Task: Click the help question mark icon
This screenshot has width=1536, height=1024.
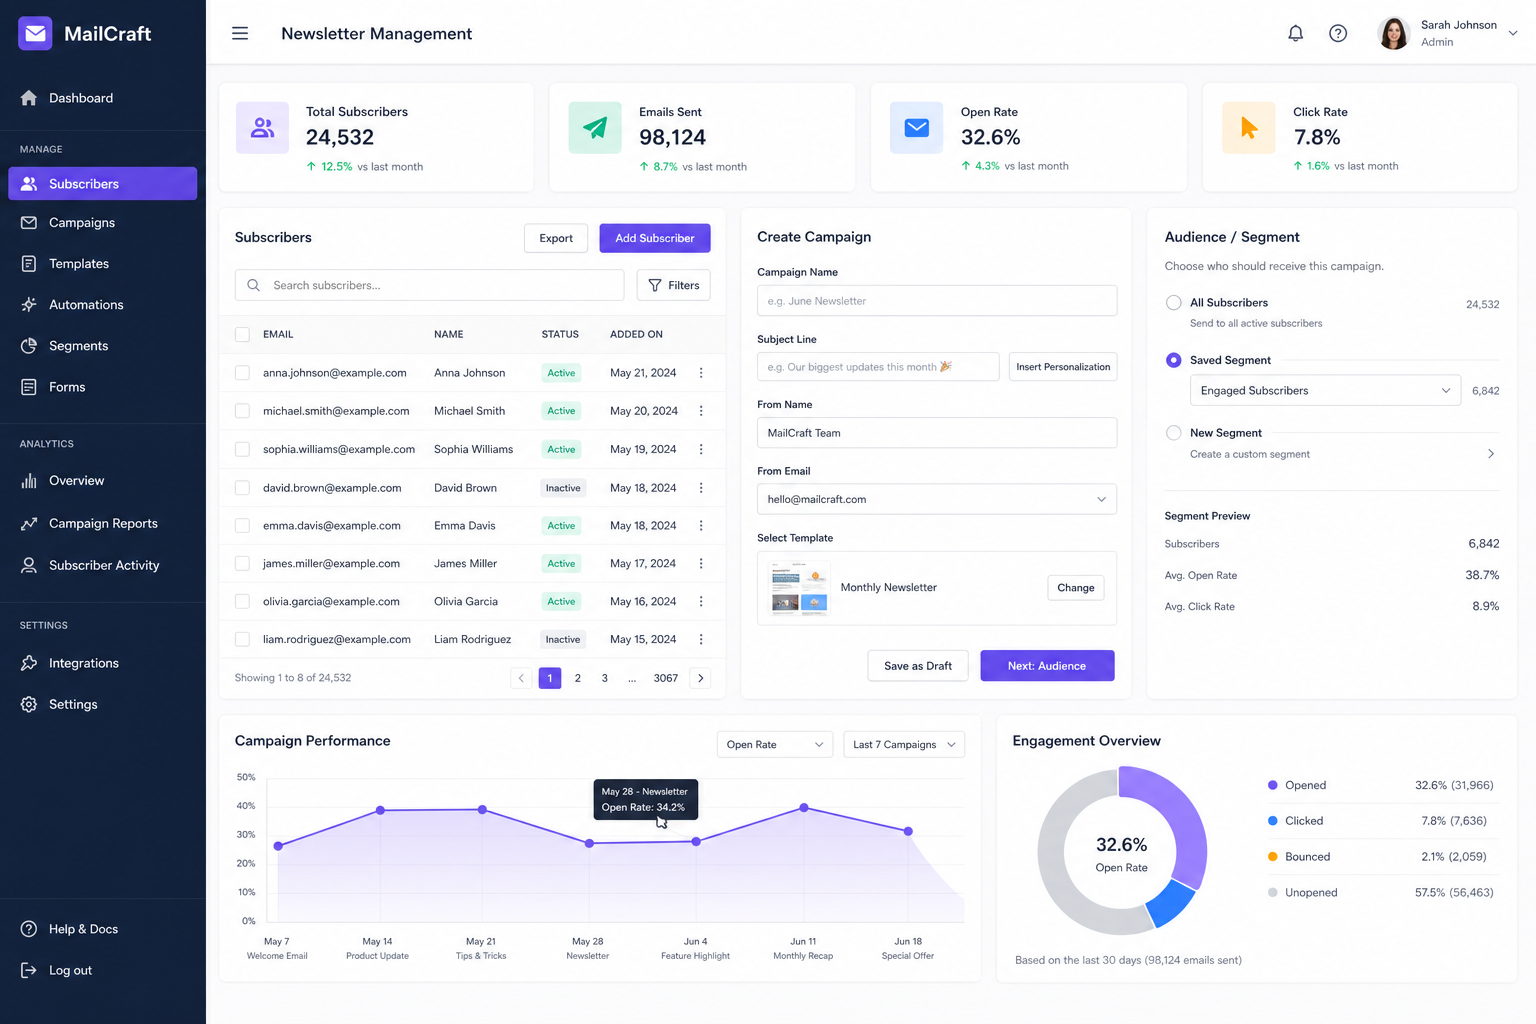Action: (1338, 33)
